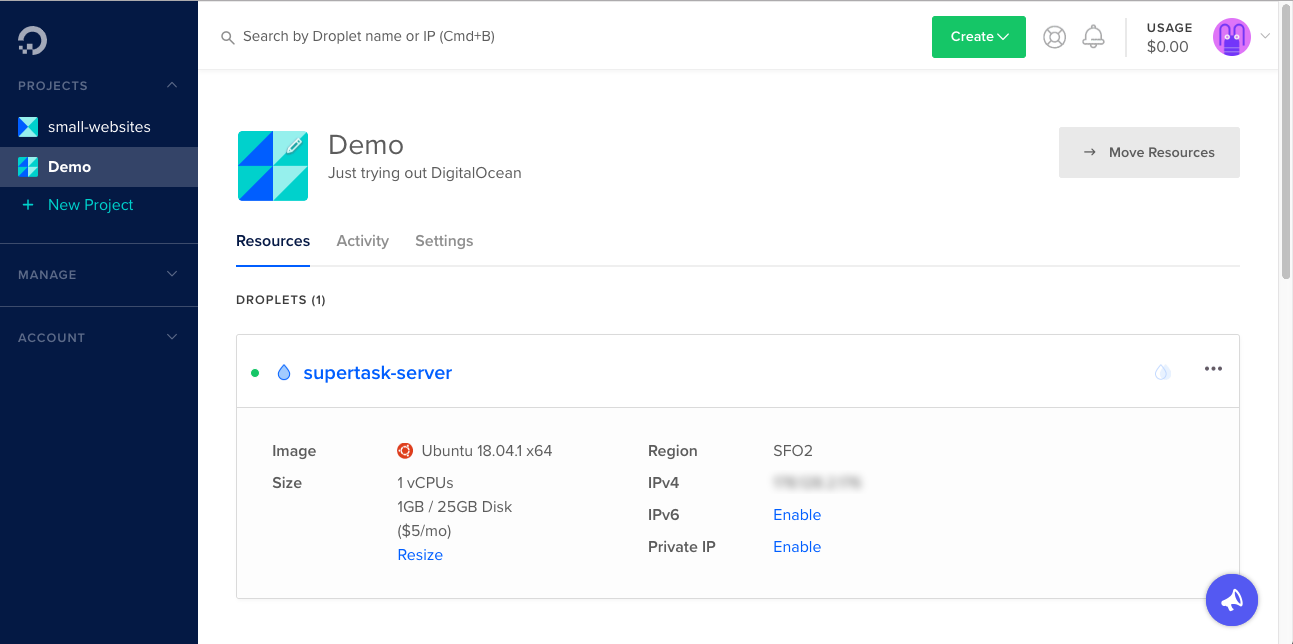Click the Move Resources button
The height and width of the screenshot is (644, 1293).
click(1149, 152)
